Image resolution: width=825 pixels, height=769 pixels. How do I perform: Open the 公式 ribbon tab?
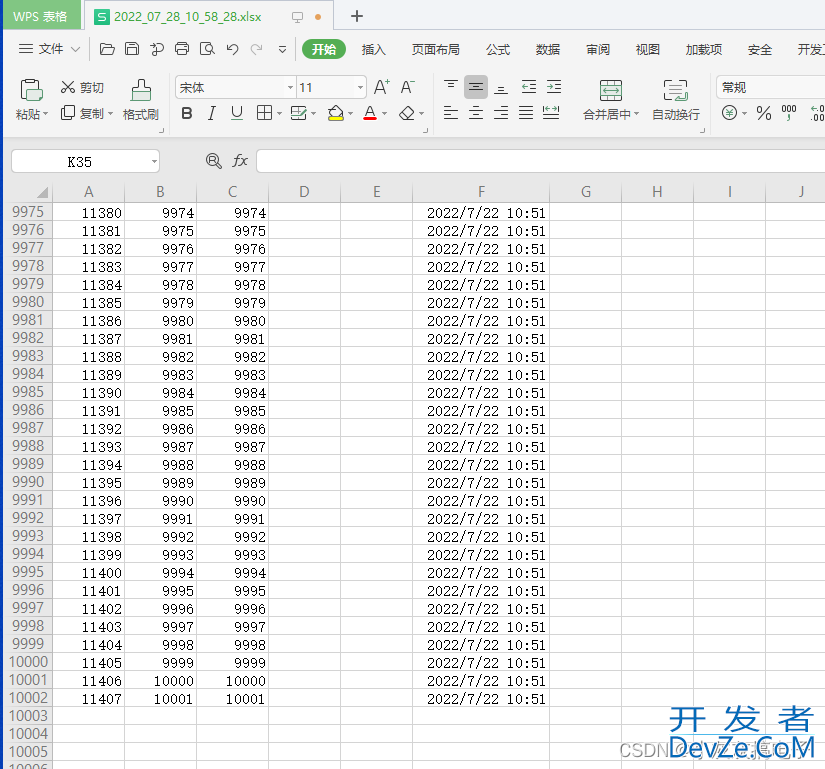[x=497, y=50]
